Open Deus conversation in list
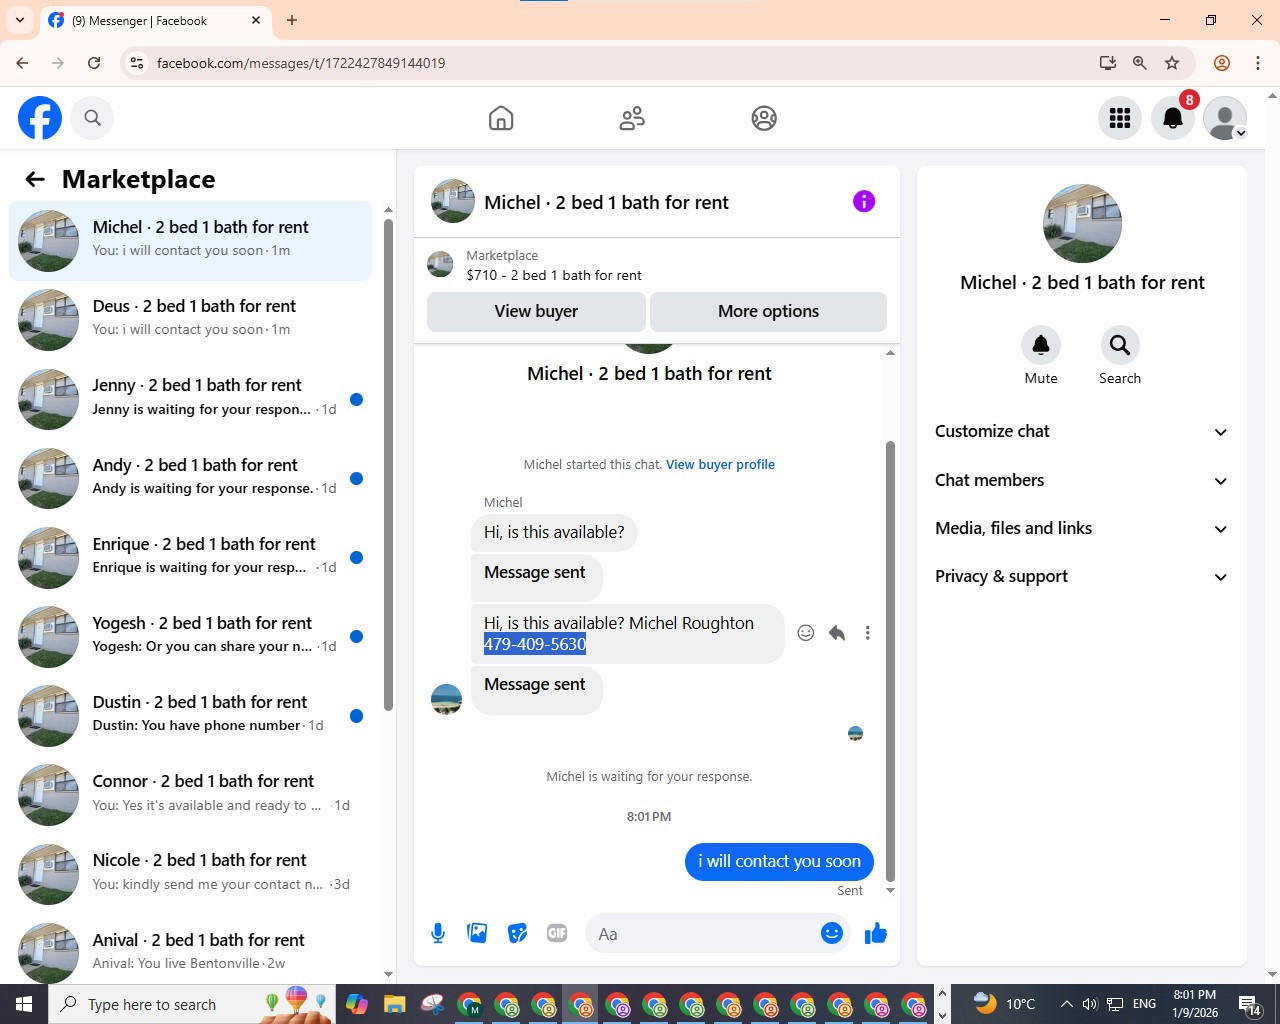The image size is (1280, 1024). [x=190, y=320]
